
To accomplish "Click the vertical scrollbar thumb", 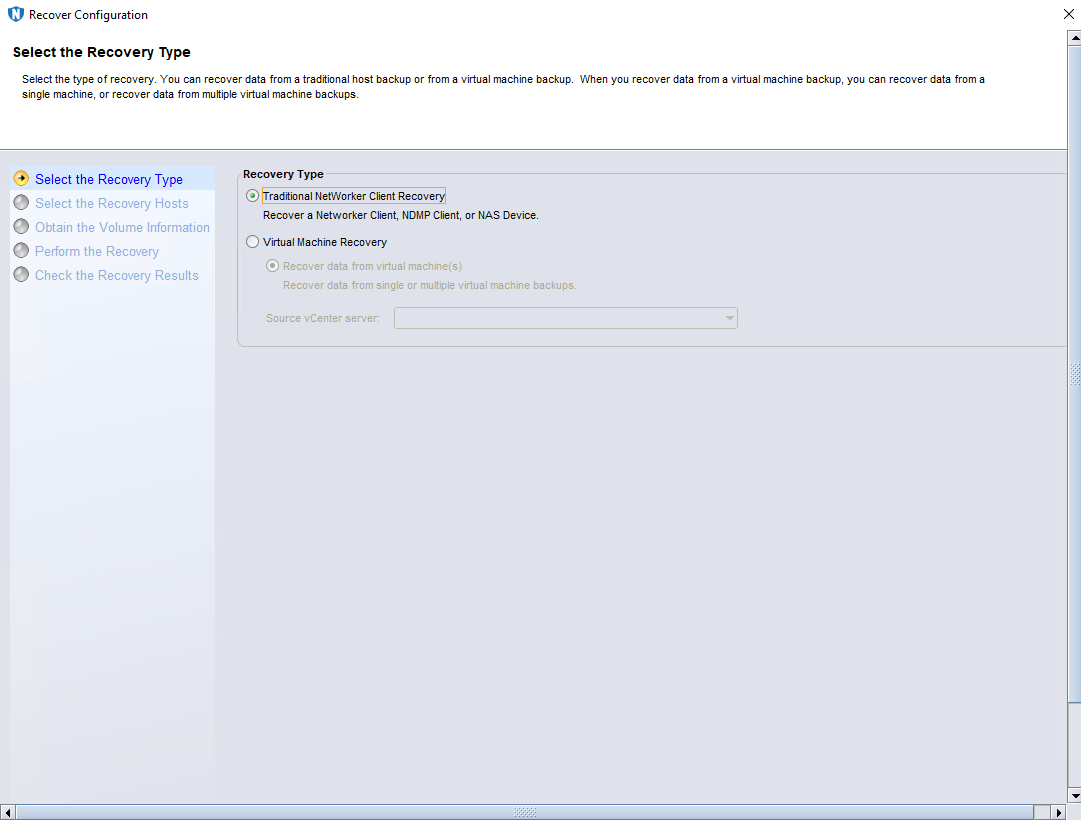I will 1074,374.
